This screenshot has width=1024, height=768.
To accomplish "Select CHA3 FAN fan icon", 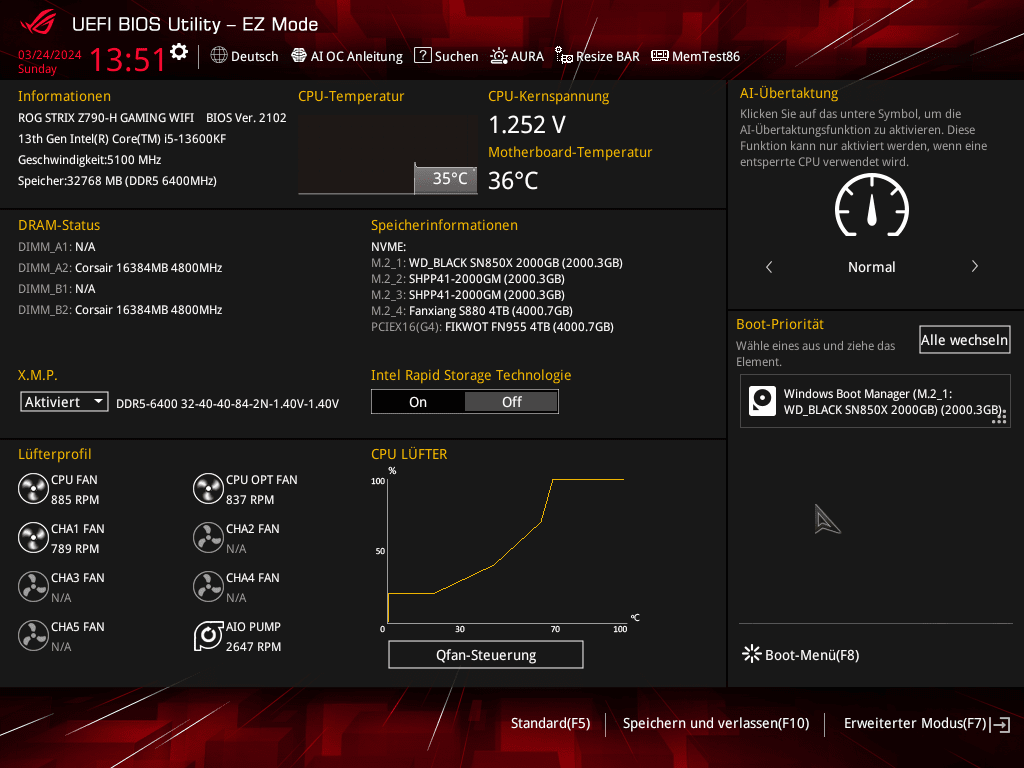I will pos(33,586).
